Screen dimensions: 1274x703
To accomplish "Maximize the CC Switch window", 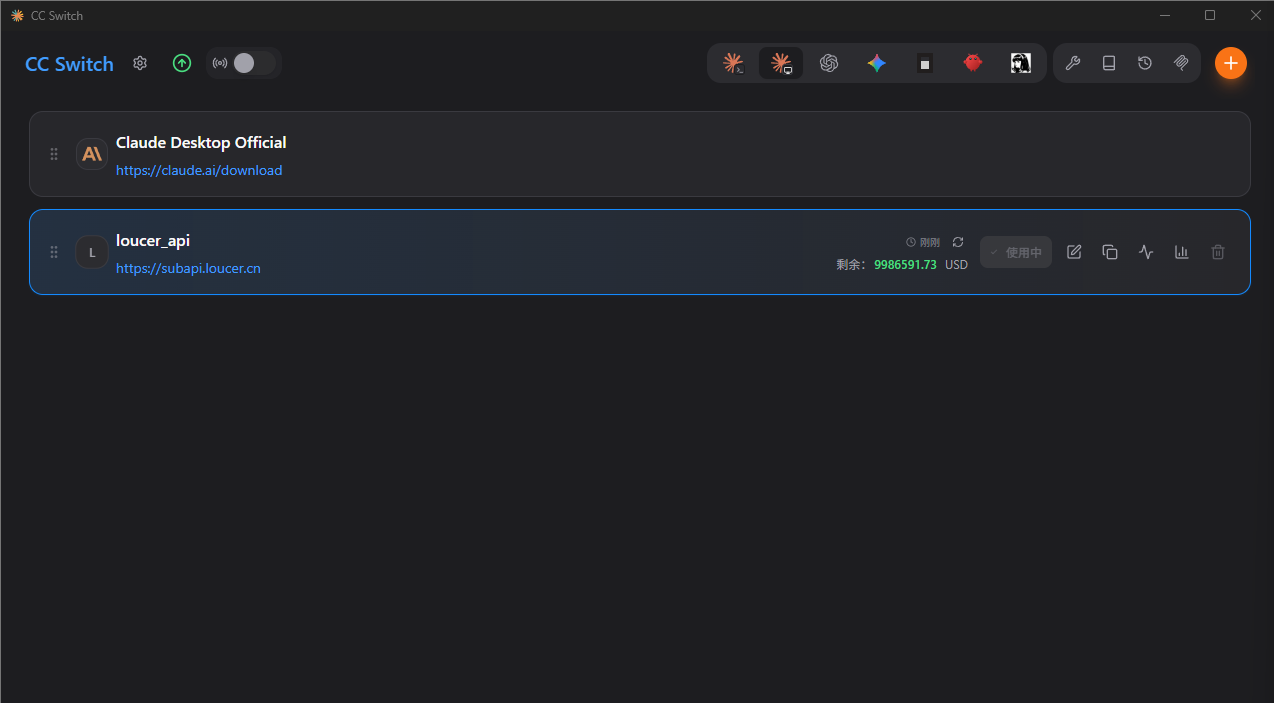I will pyautogui.click(x=1210, y=15).
